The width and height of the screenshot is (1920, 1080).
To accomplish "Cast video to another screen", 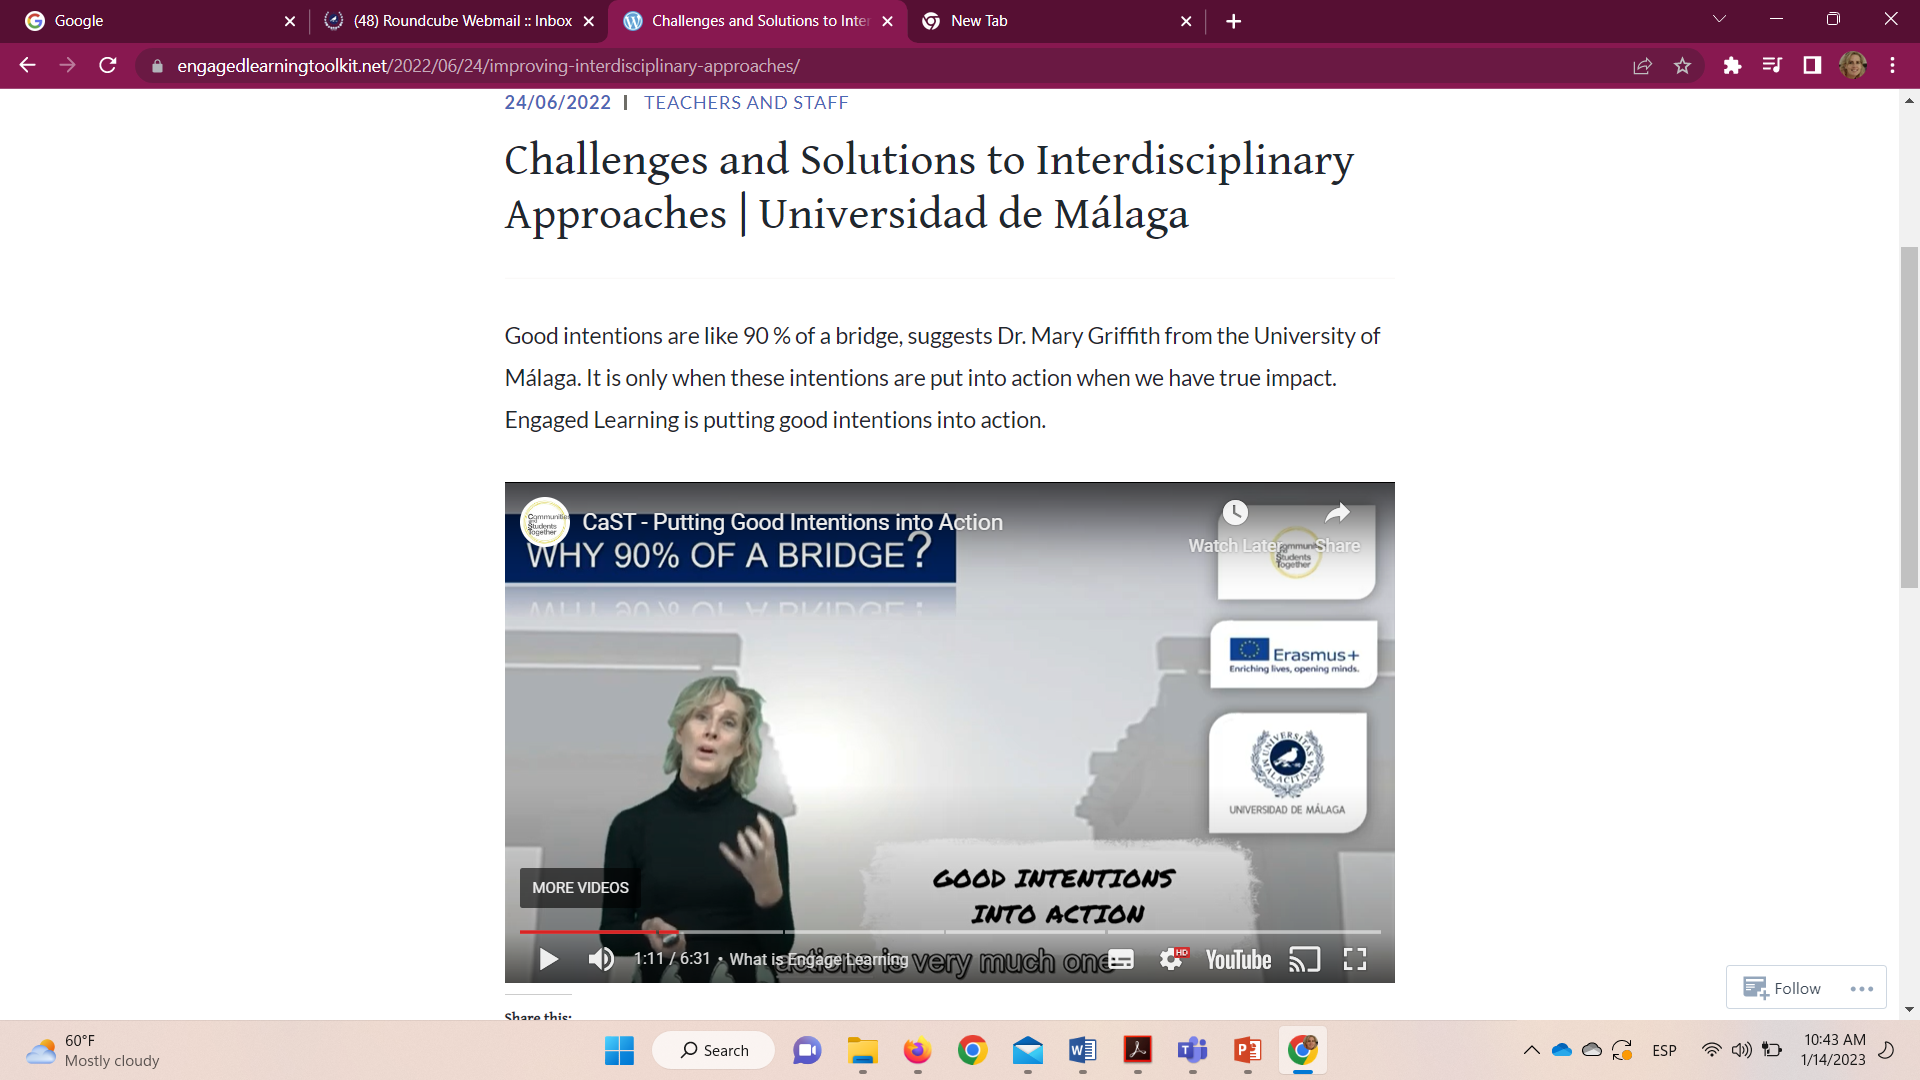I will click(x=1304, y=960).
